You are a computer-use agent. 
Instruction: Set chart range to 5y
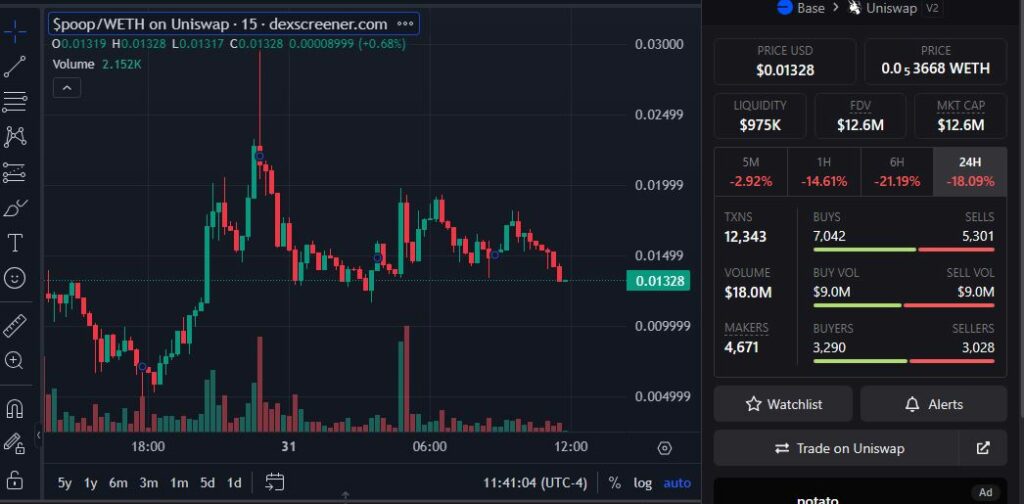pyautogui.click(x=65, y=483)
